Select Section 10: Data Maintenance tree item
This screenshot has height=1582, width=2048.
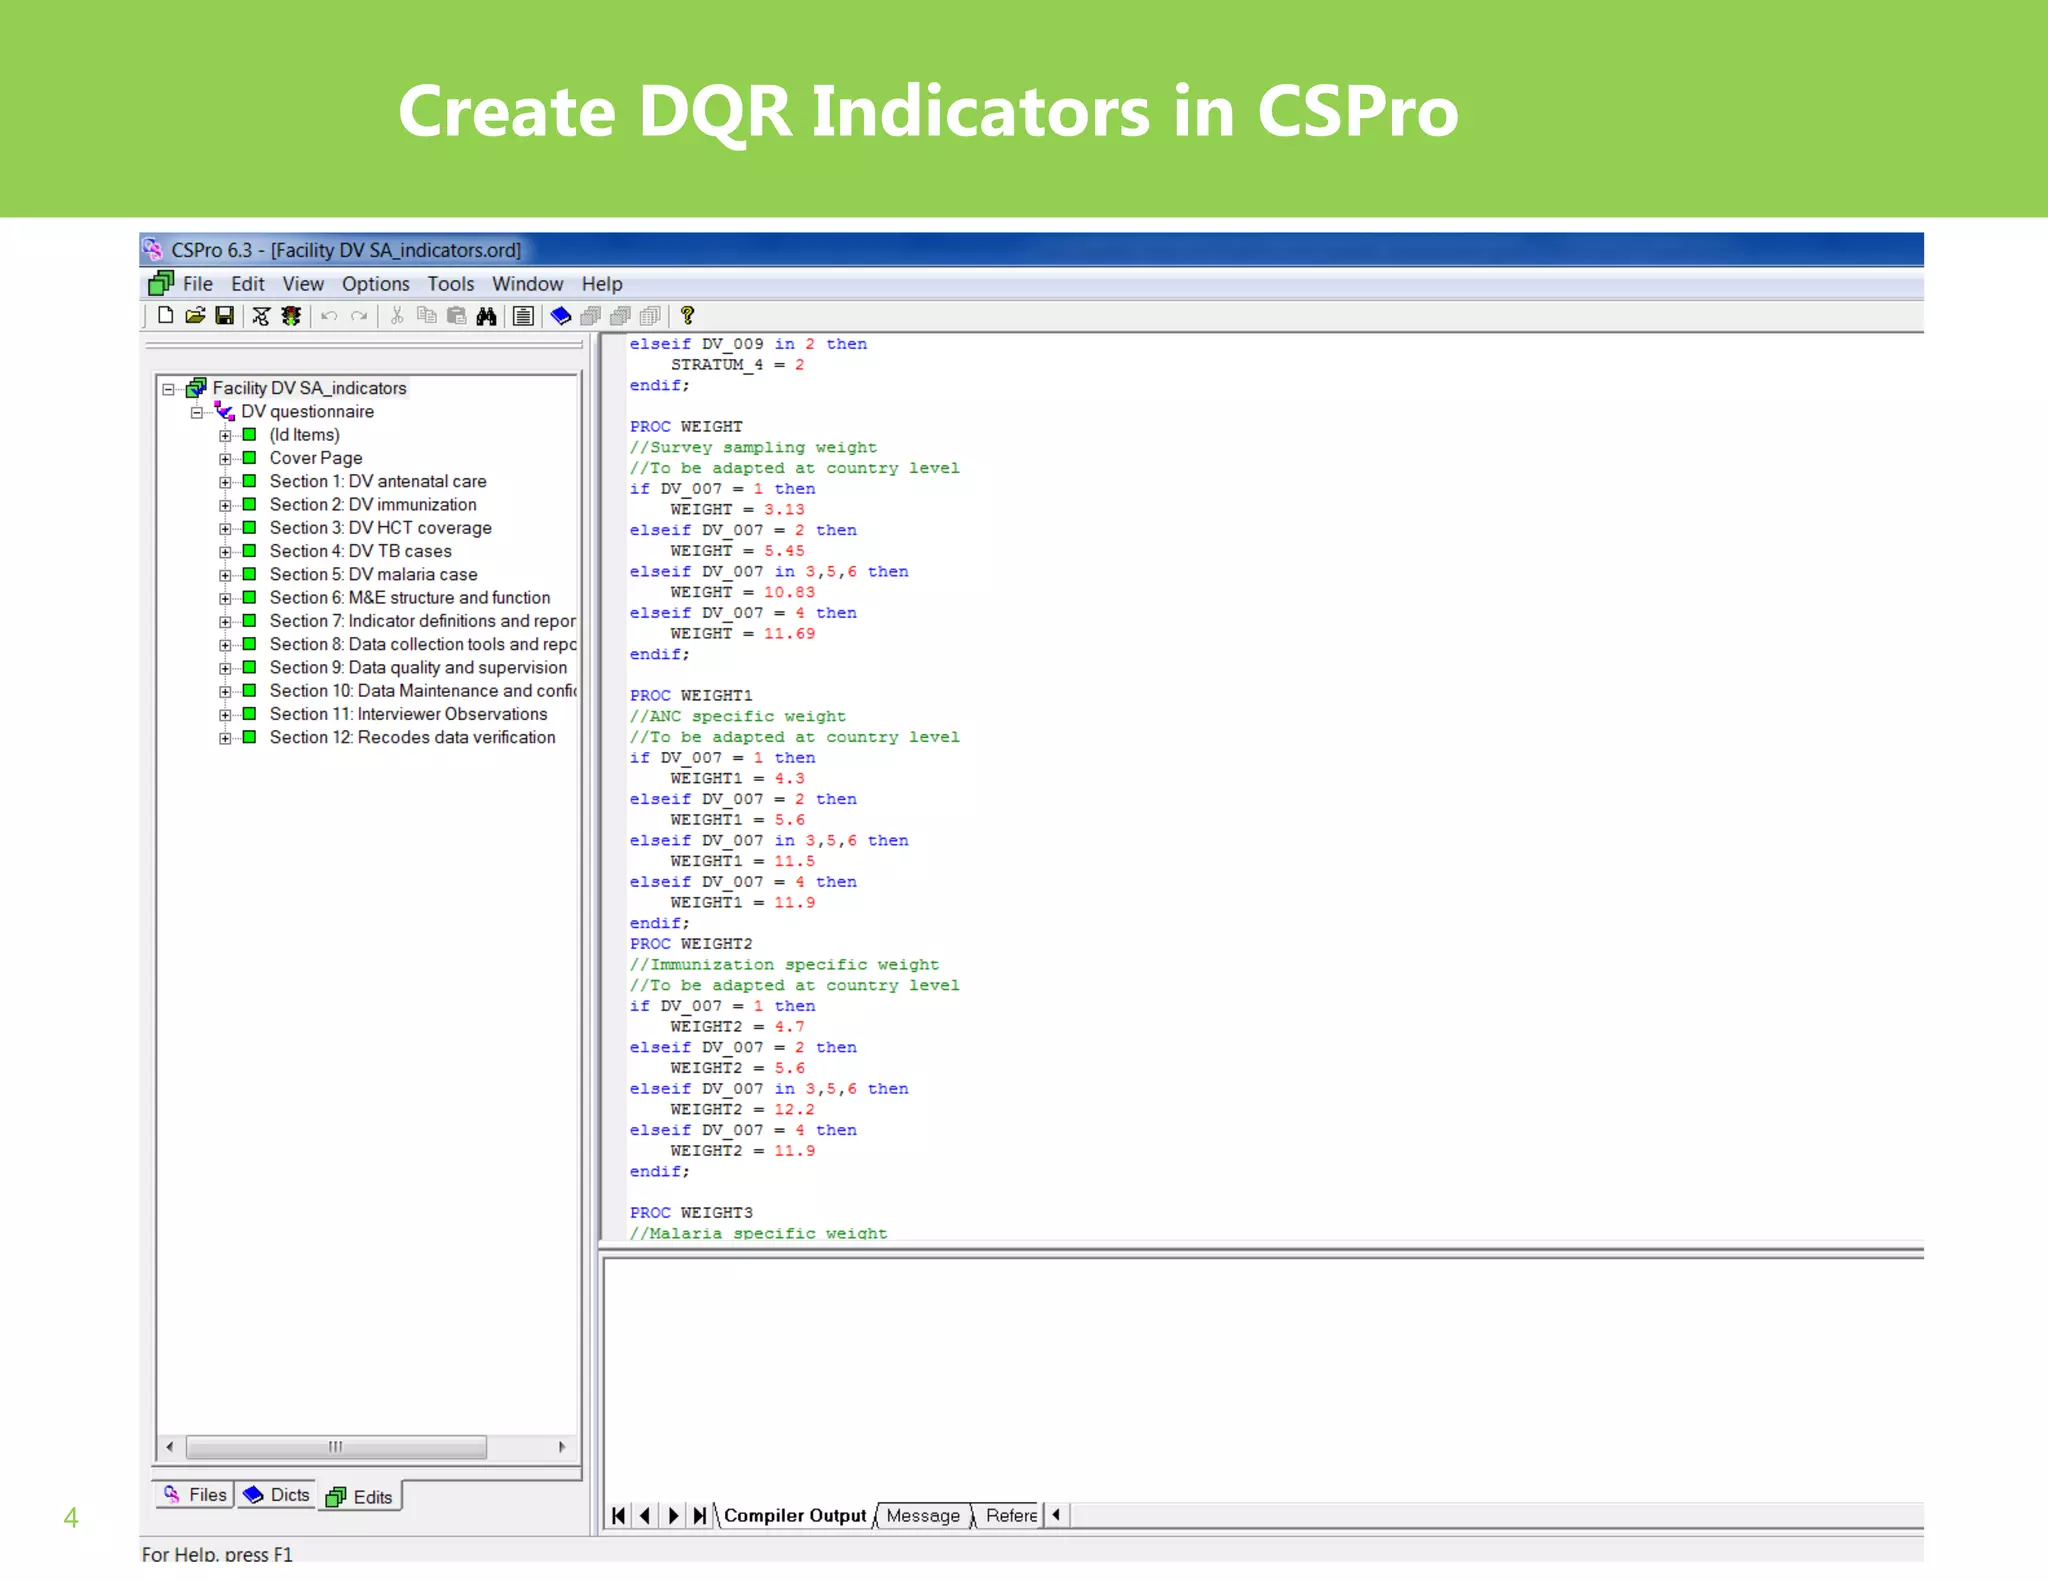pos(422,691)
